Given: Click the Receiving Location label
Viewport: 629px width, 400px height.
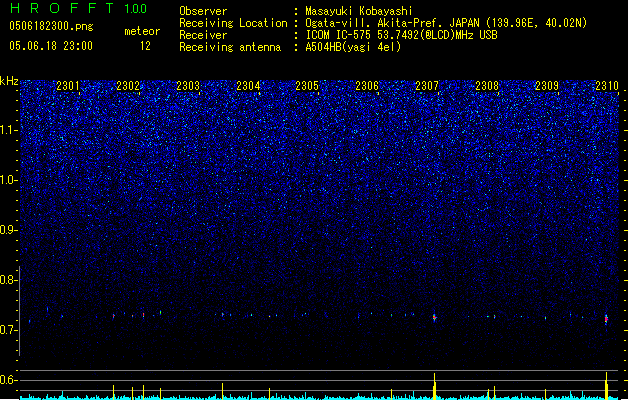Looking at the screenshot, I should pyautogui.click(x=233, y=23).
